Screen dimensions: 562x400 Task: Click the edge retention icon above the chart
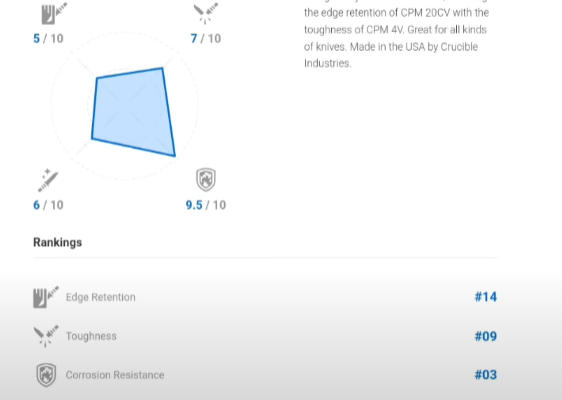pyautogui.click(x=54, y=13)
